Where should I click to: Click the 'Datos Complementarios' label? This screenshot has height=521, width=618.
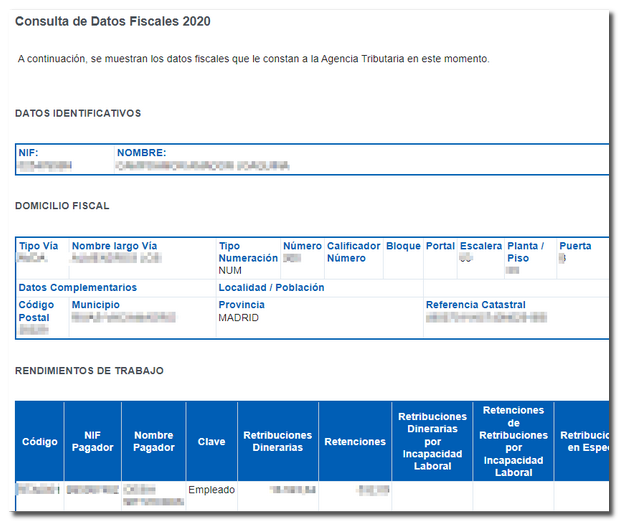pyautogui.click(x=78, y=288)
